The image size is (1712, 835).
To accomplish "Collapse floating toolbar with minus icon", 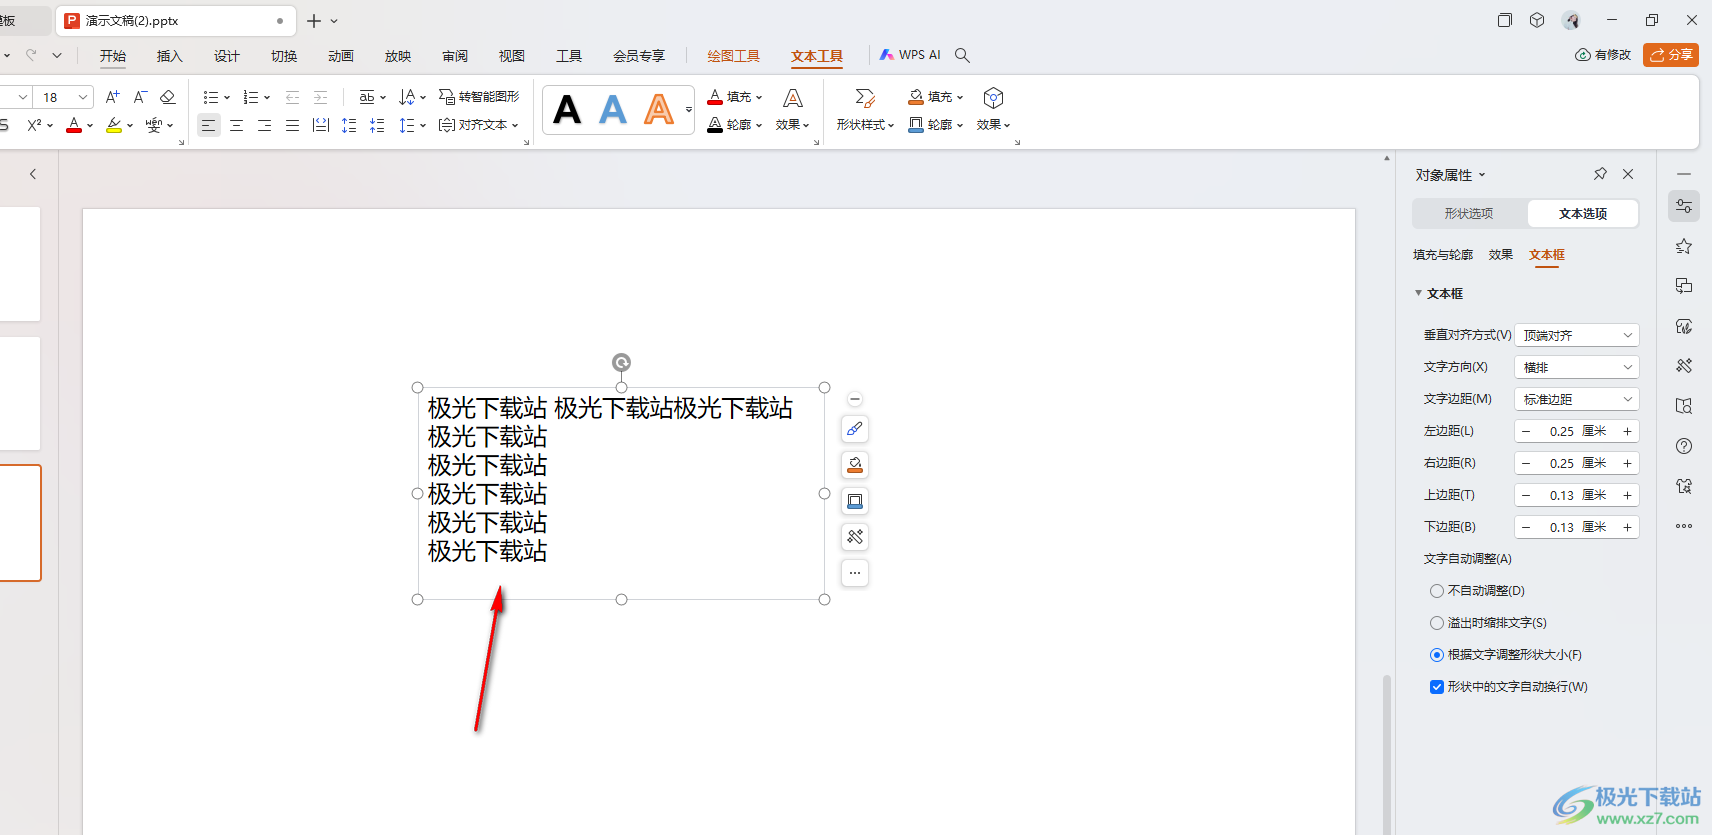I will tap(855, 399).
